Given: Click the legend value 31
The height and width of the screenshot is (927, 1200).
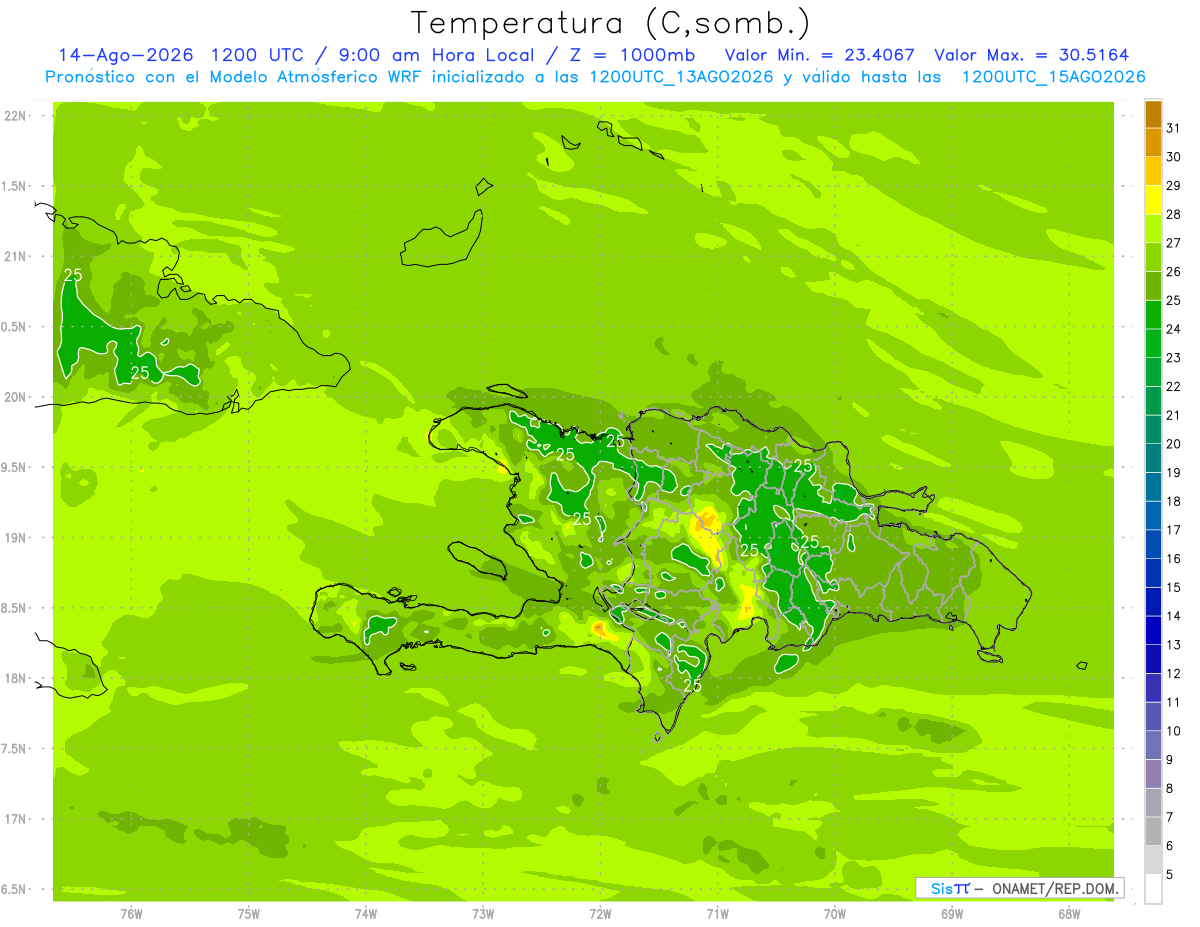Looking at the screenshot, I should coord(1174,128).
